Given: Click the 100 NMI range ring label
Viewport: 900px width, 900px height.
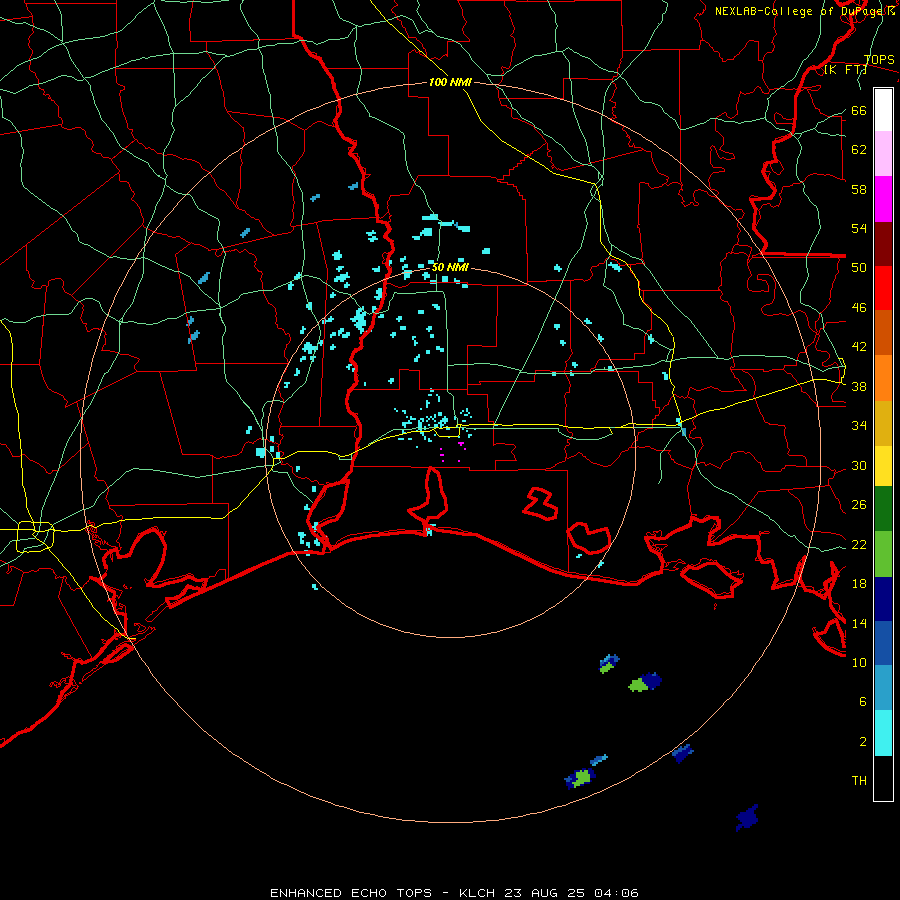Looking at the screenshot, I should coord(450,82).
